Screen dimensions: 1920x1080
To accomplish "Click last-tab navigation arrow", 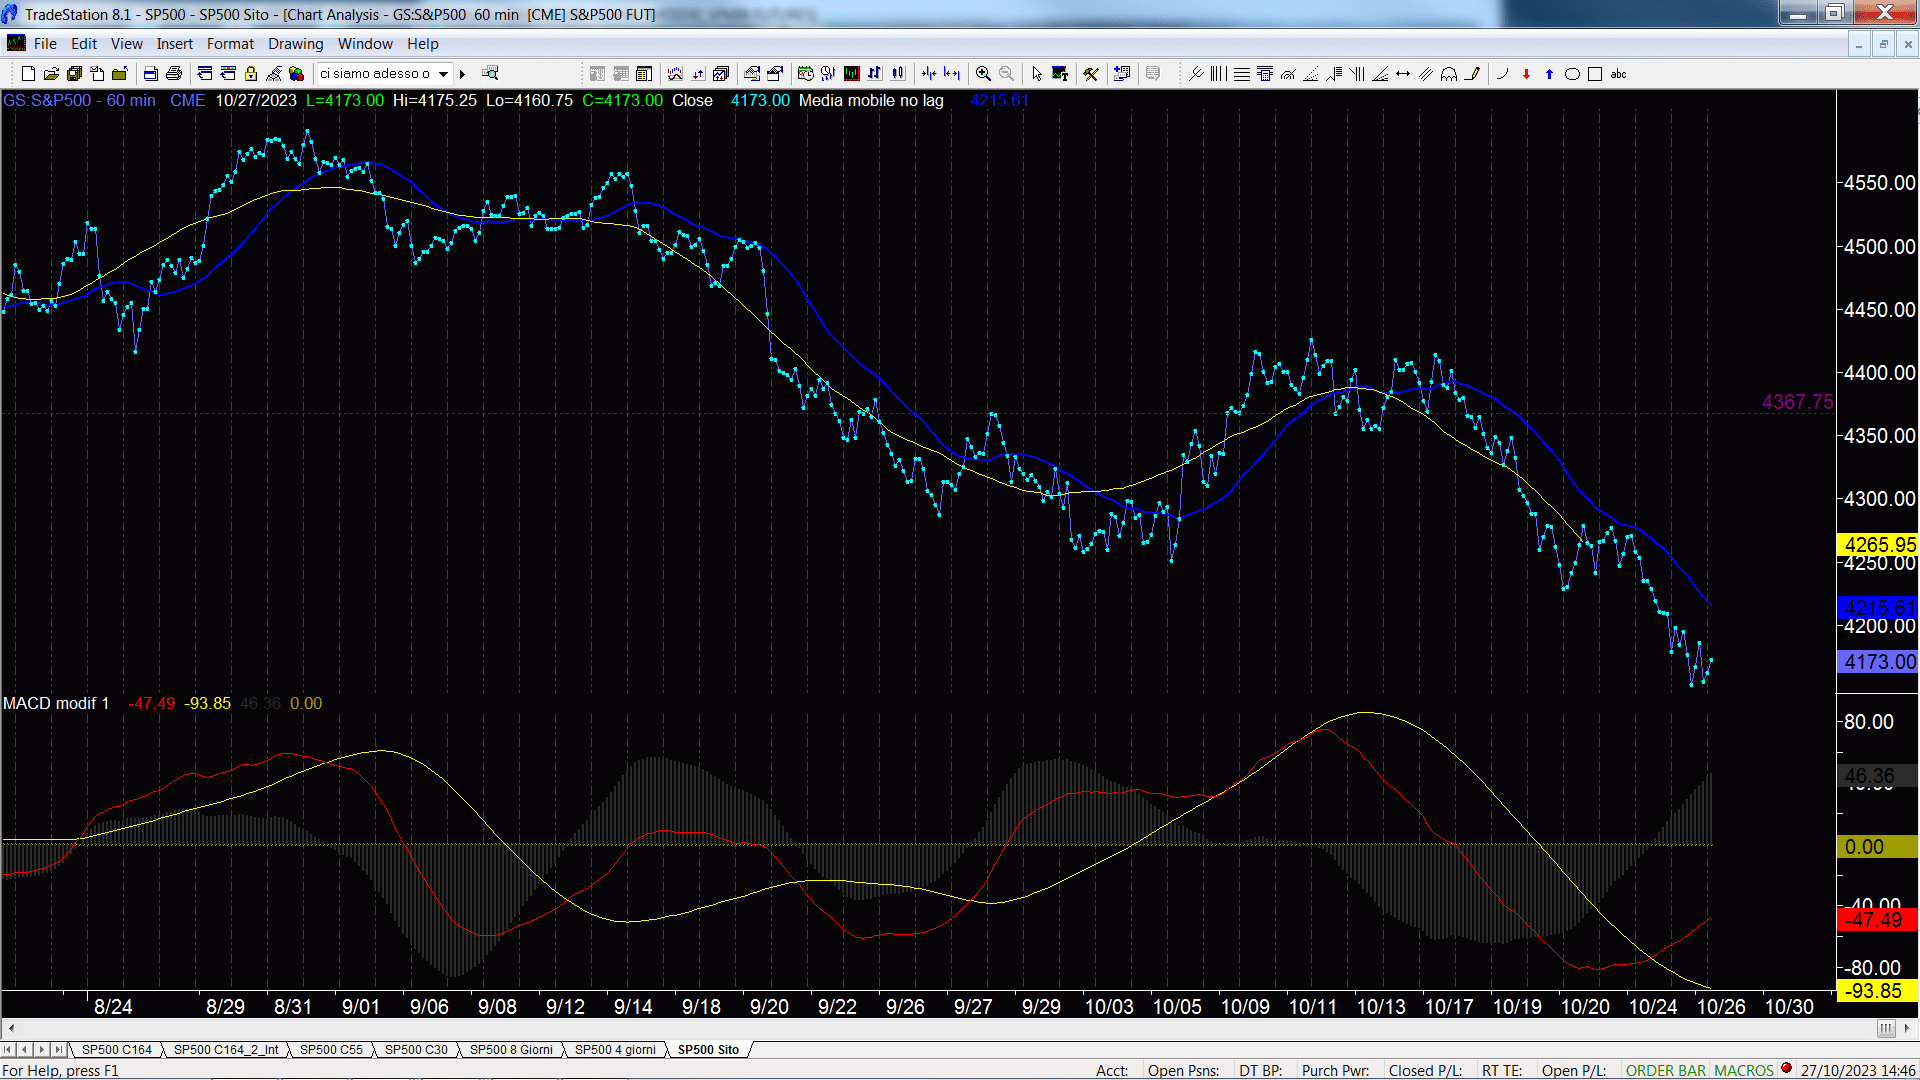I will click(x=58, y=1050).
